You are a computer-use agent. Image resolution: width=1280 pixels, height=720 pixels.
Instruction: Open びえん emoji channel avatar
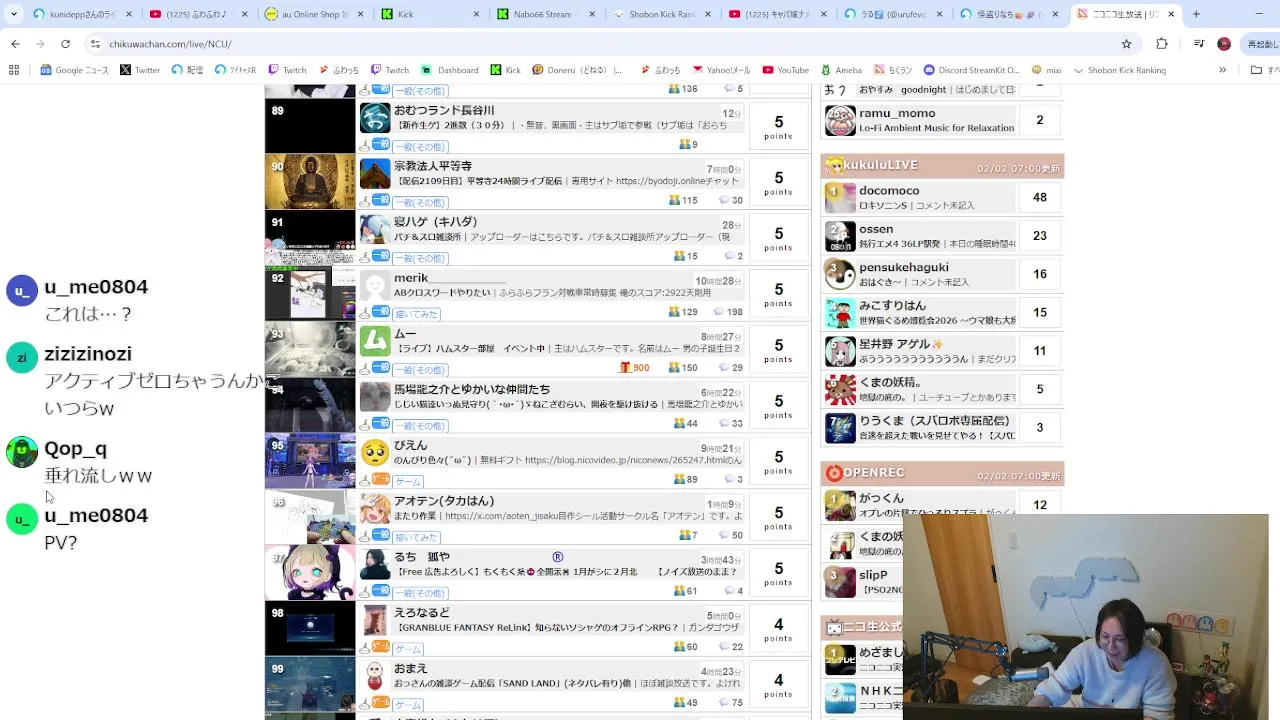(x=375, y=453)
